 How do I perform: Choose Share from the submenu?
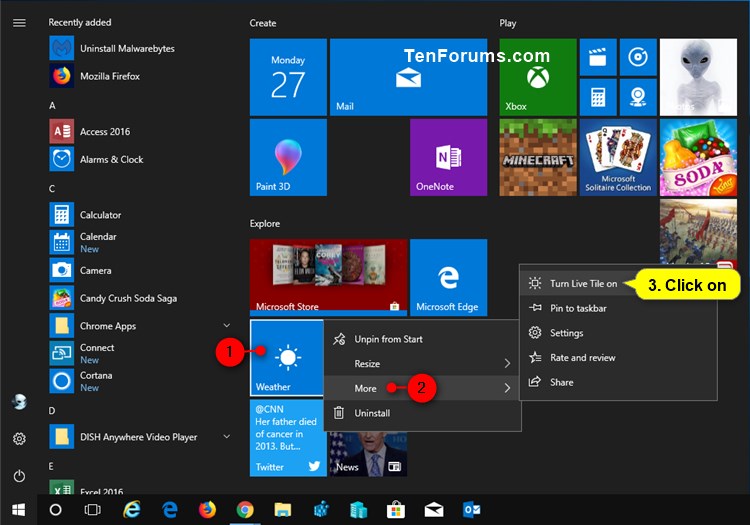point(618,382)
